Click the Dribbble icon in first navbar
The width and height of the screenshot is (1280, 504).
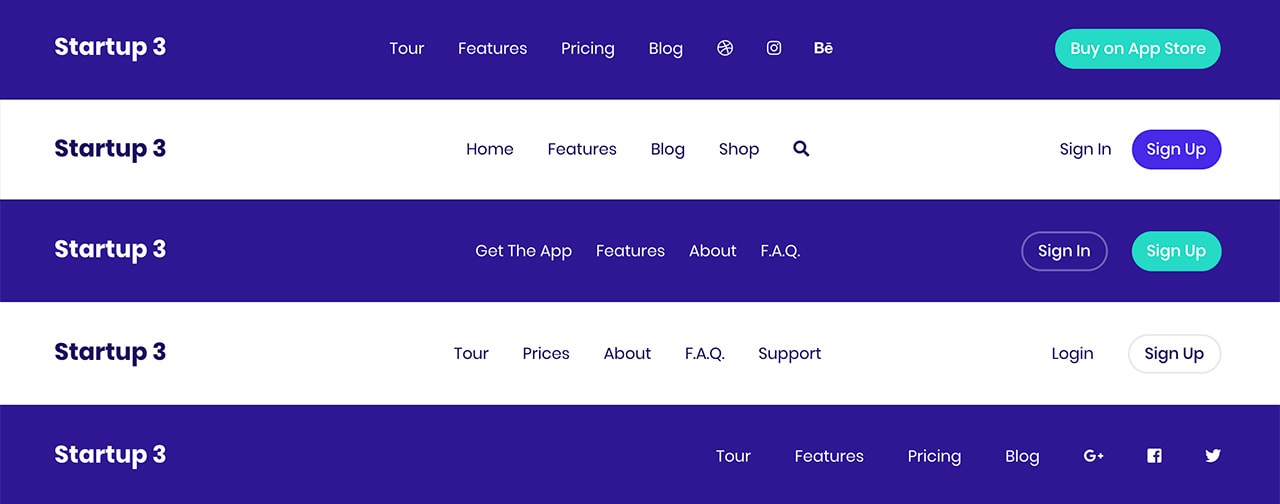pyautogui.click(x=725, y=48)
